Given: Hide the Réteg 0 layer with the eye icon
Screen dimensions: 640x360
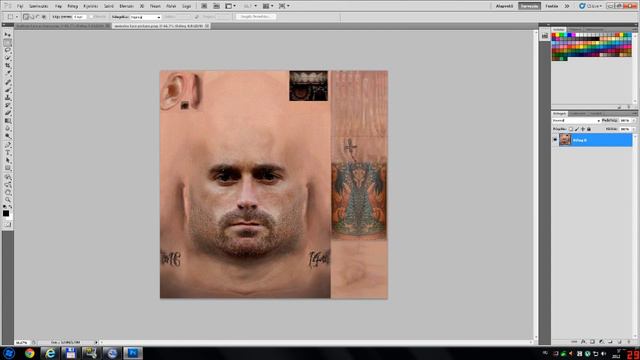Looking at the screenshot, I should (555, 140).
